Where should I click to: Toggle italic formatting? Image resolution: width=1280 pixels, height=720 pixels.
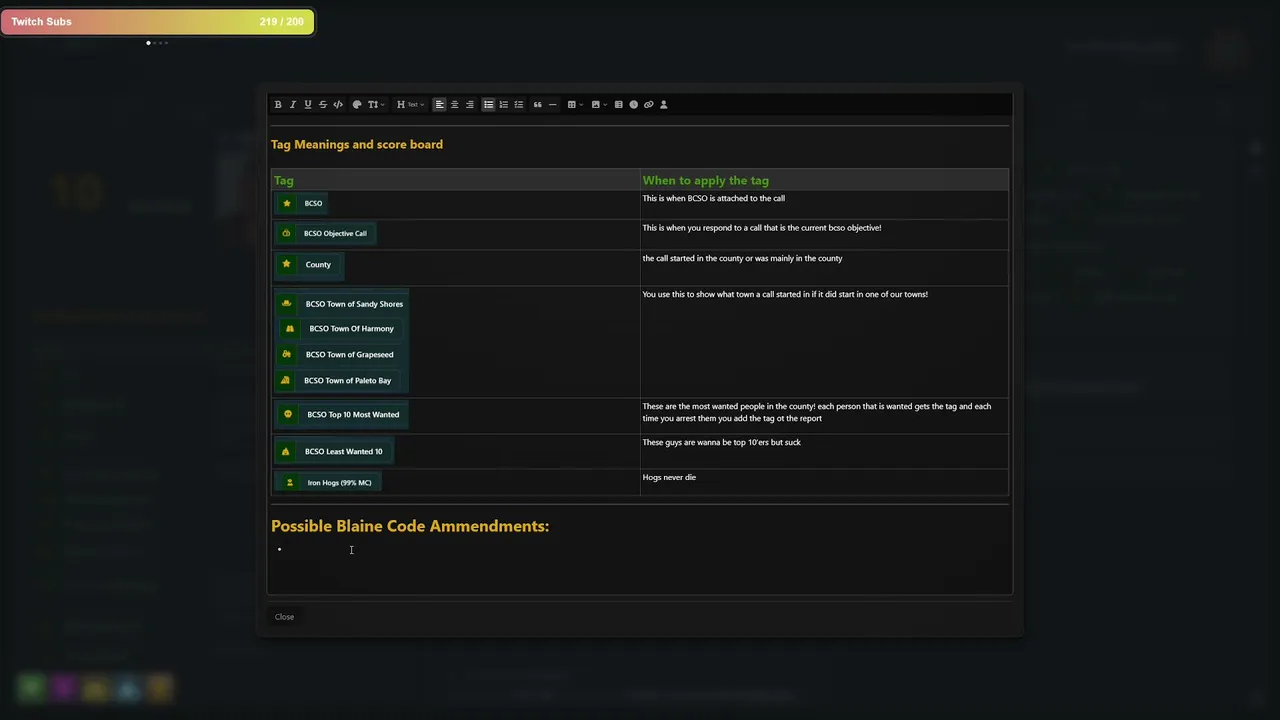pos(293,104)
